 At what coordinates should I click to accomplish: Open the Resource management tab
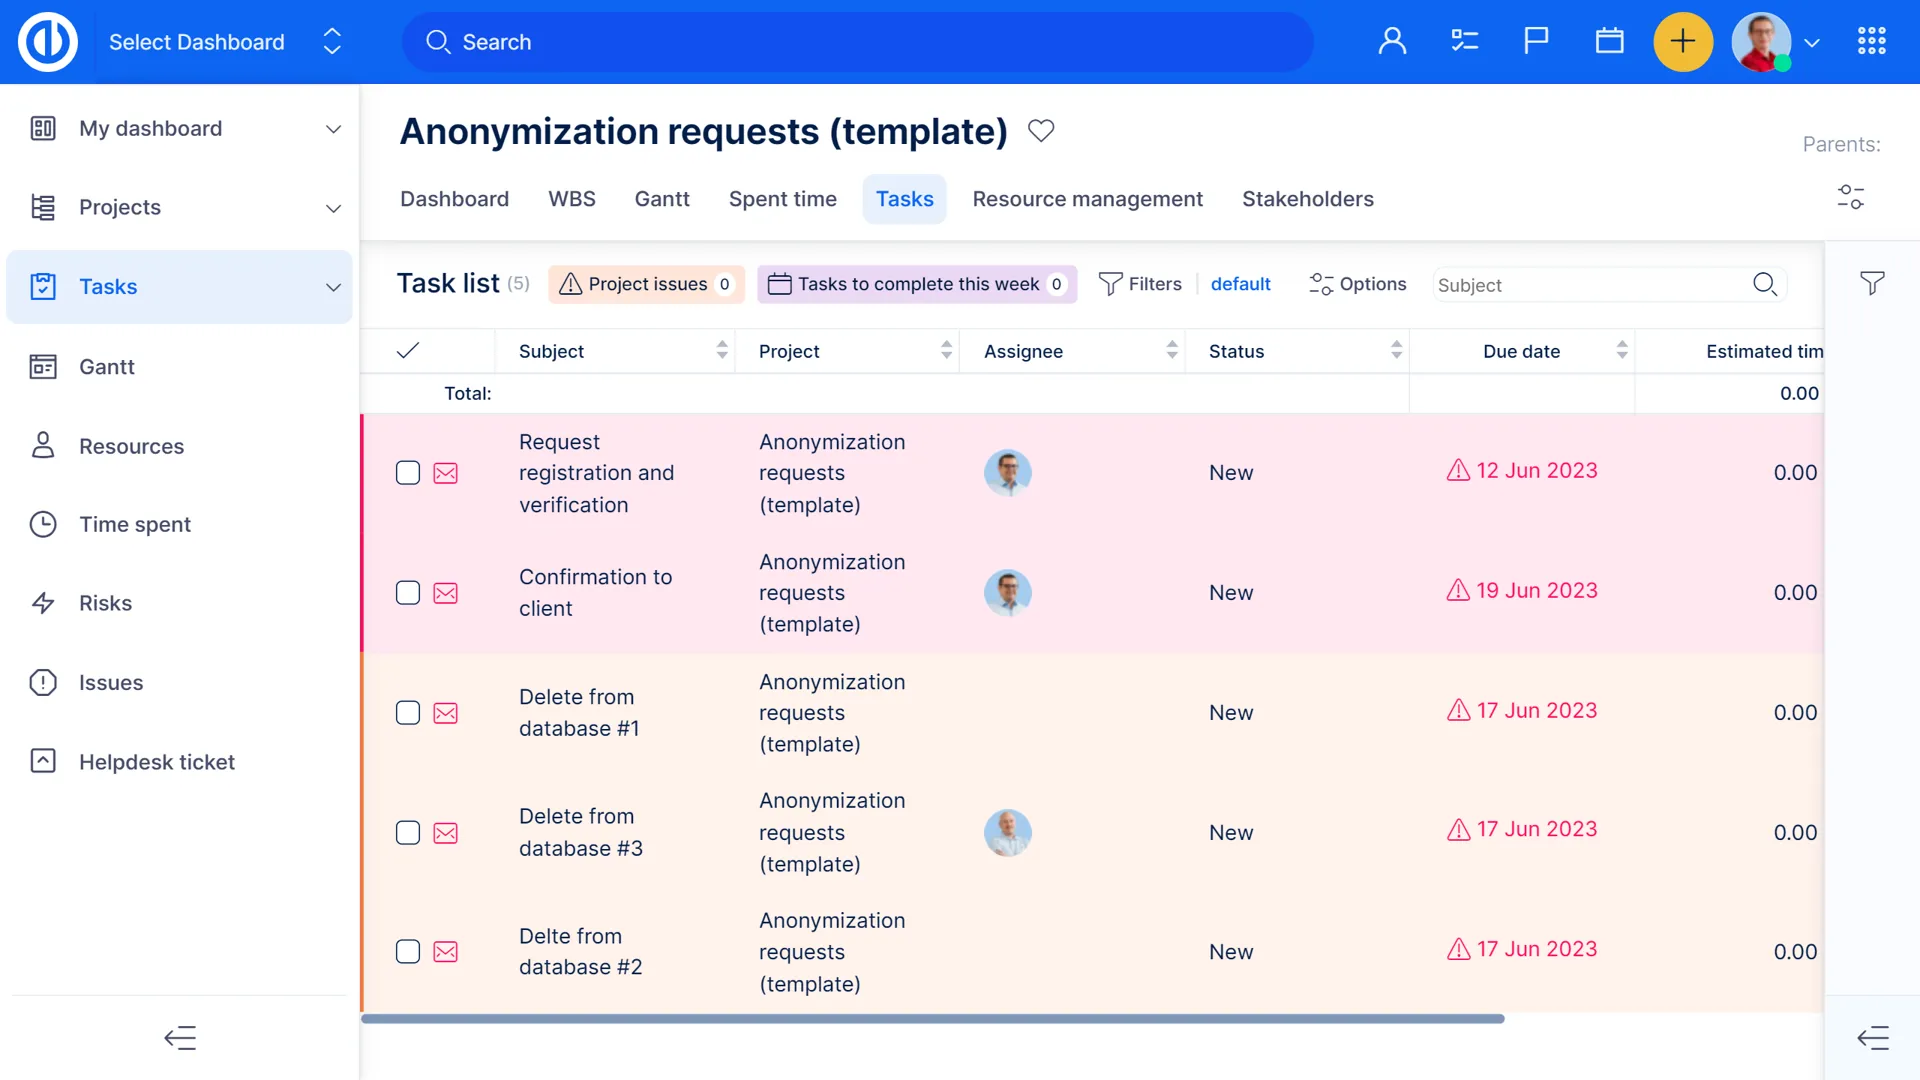click(1087, 199)
